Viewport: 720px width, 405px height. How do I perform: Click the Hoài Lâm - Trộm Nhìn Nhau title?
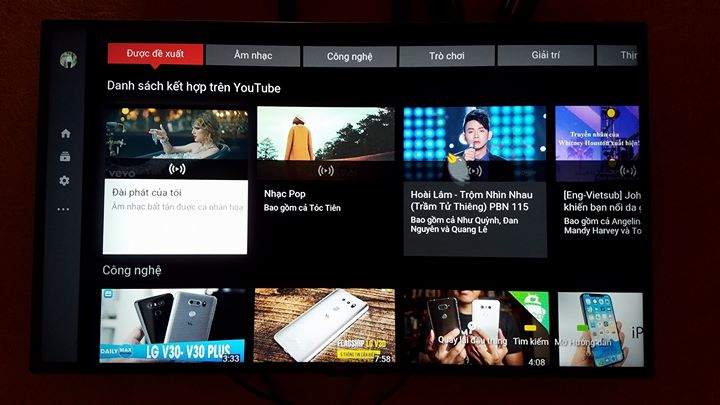[472, 201]
